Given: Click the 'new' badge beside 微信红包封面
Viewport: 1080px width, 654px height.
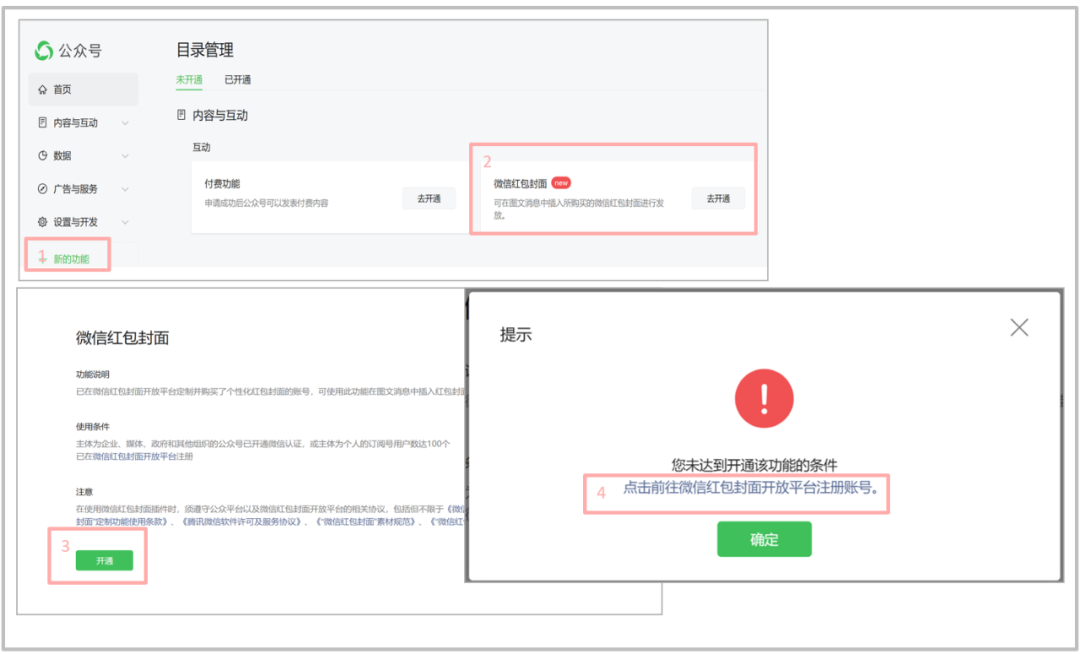Looking at the screenshot, I should 561,183.
